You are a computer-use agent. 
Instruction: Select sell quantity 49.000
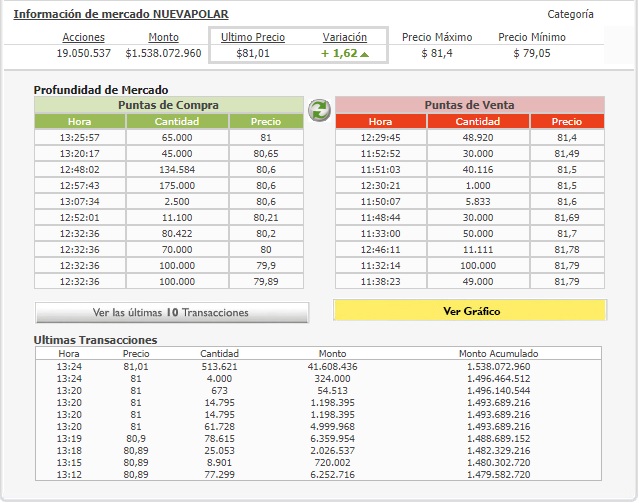(478, 282)
